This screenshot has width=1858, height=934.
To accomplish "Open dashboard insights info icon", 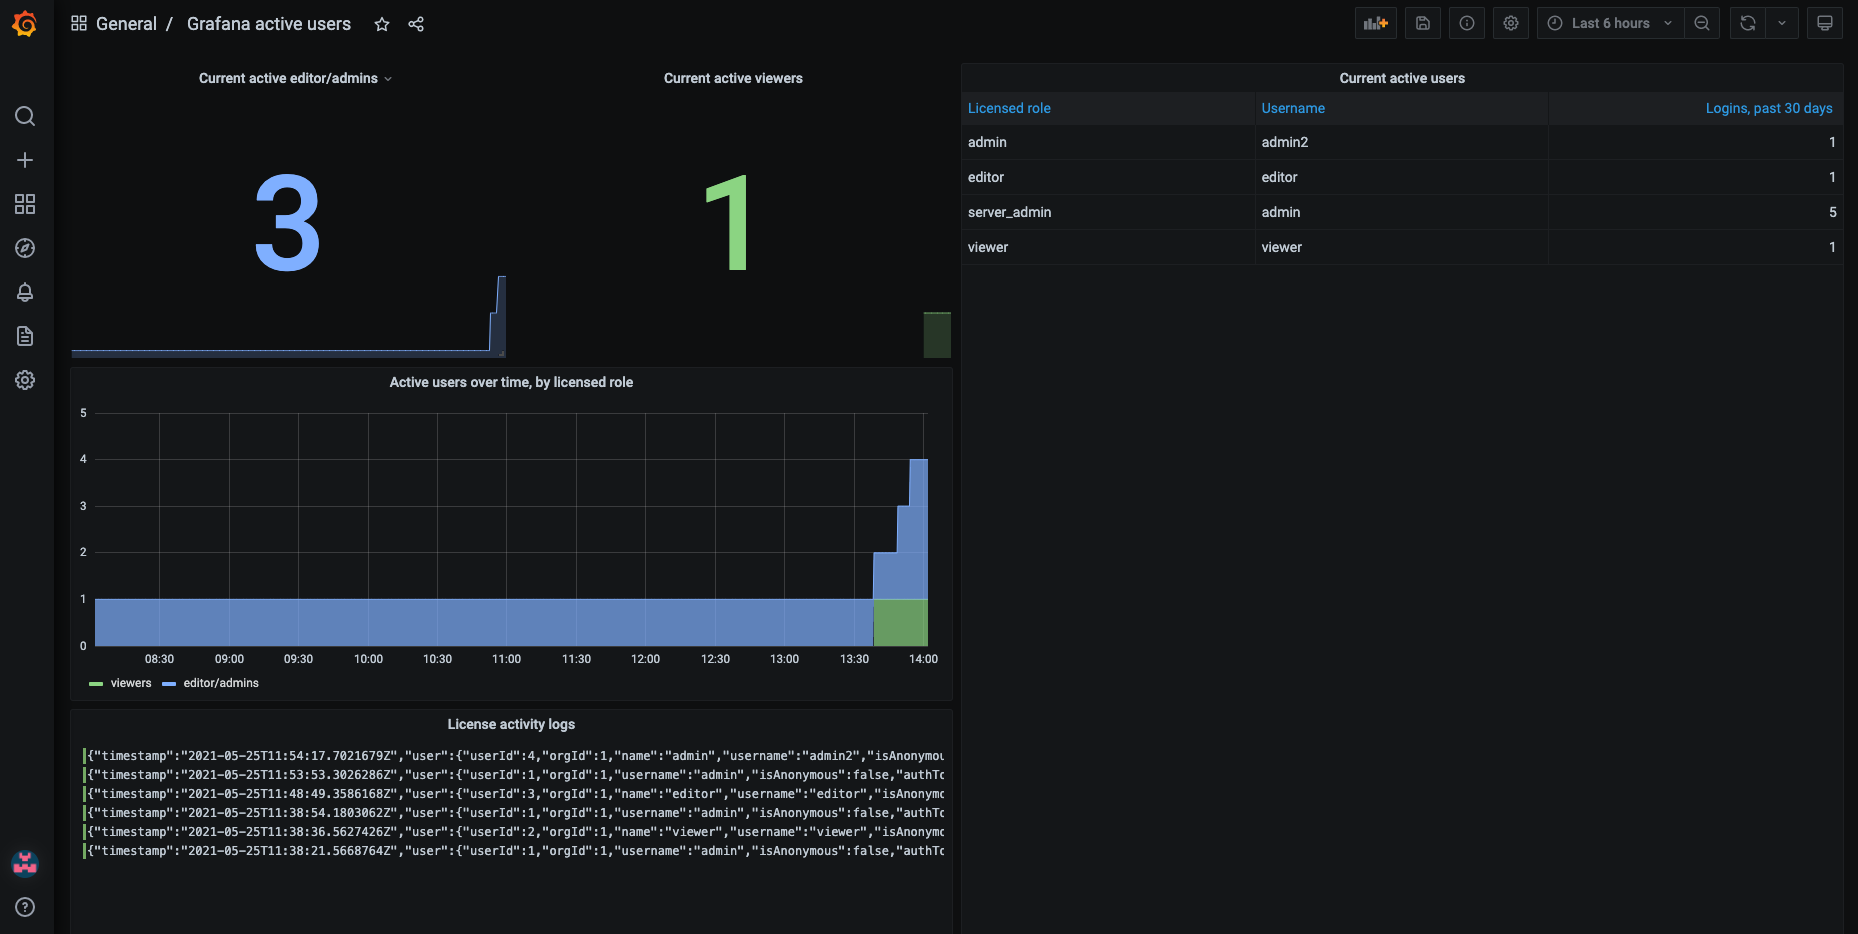I will click(x=1467, y=23).
